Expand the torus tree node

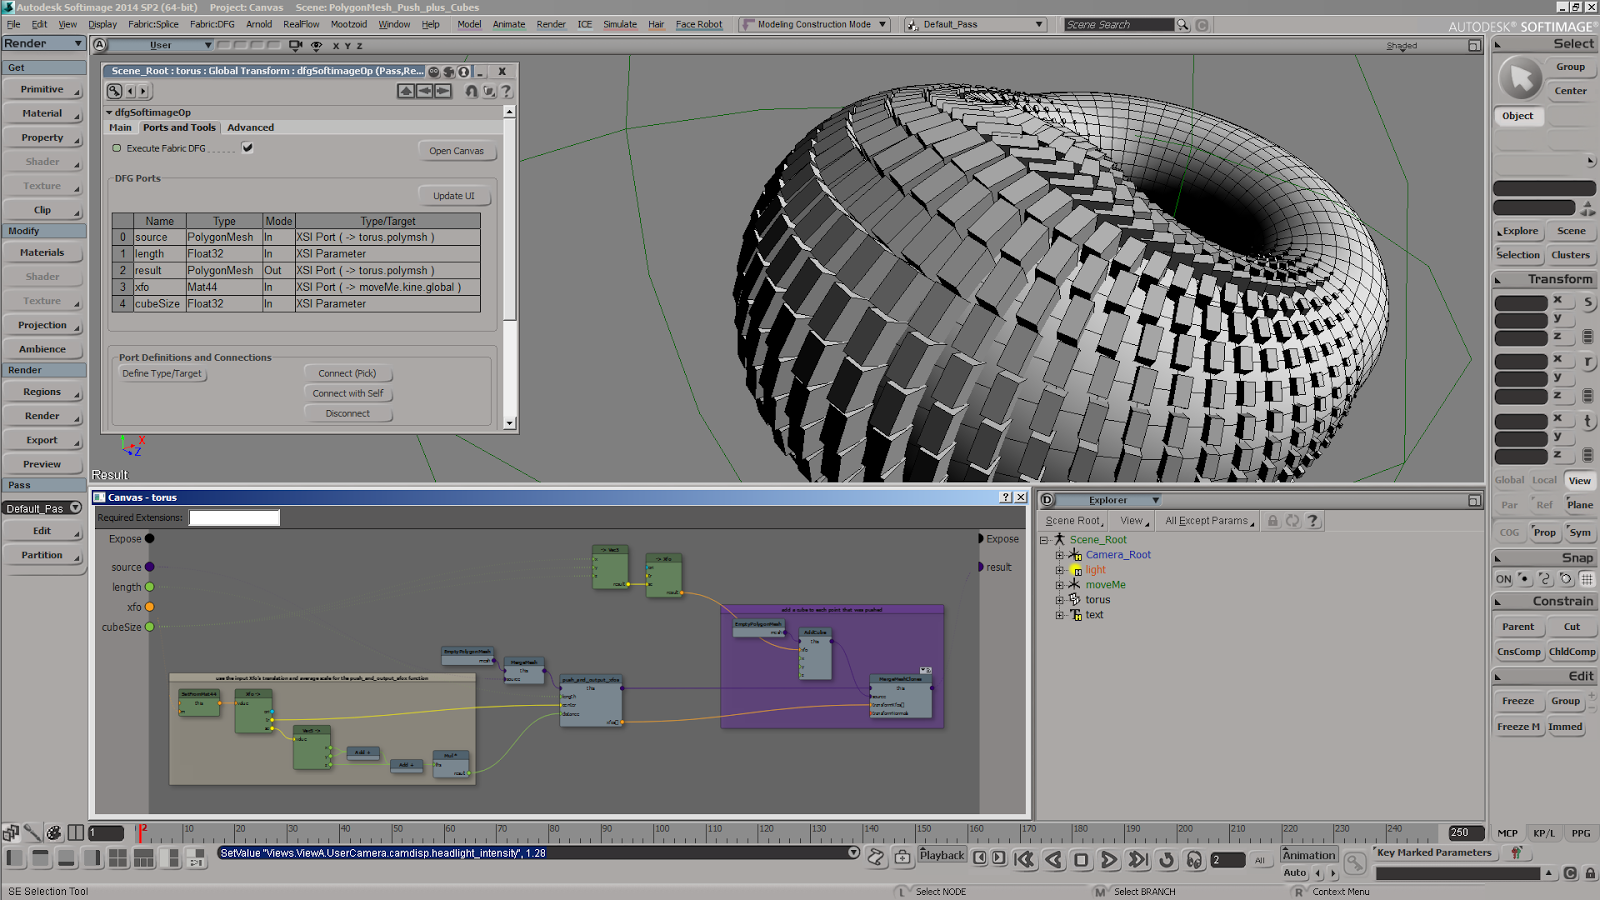[x=1060, y=600]
